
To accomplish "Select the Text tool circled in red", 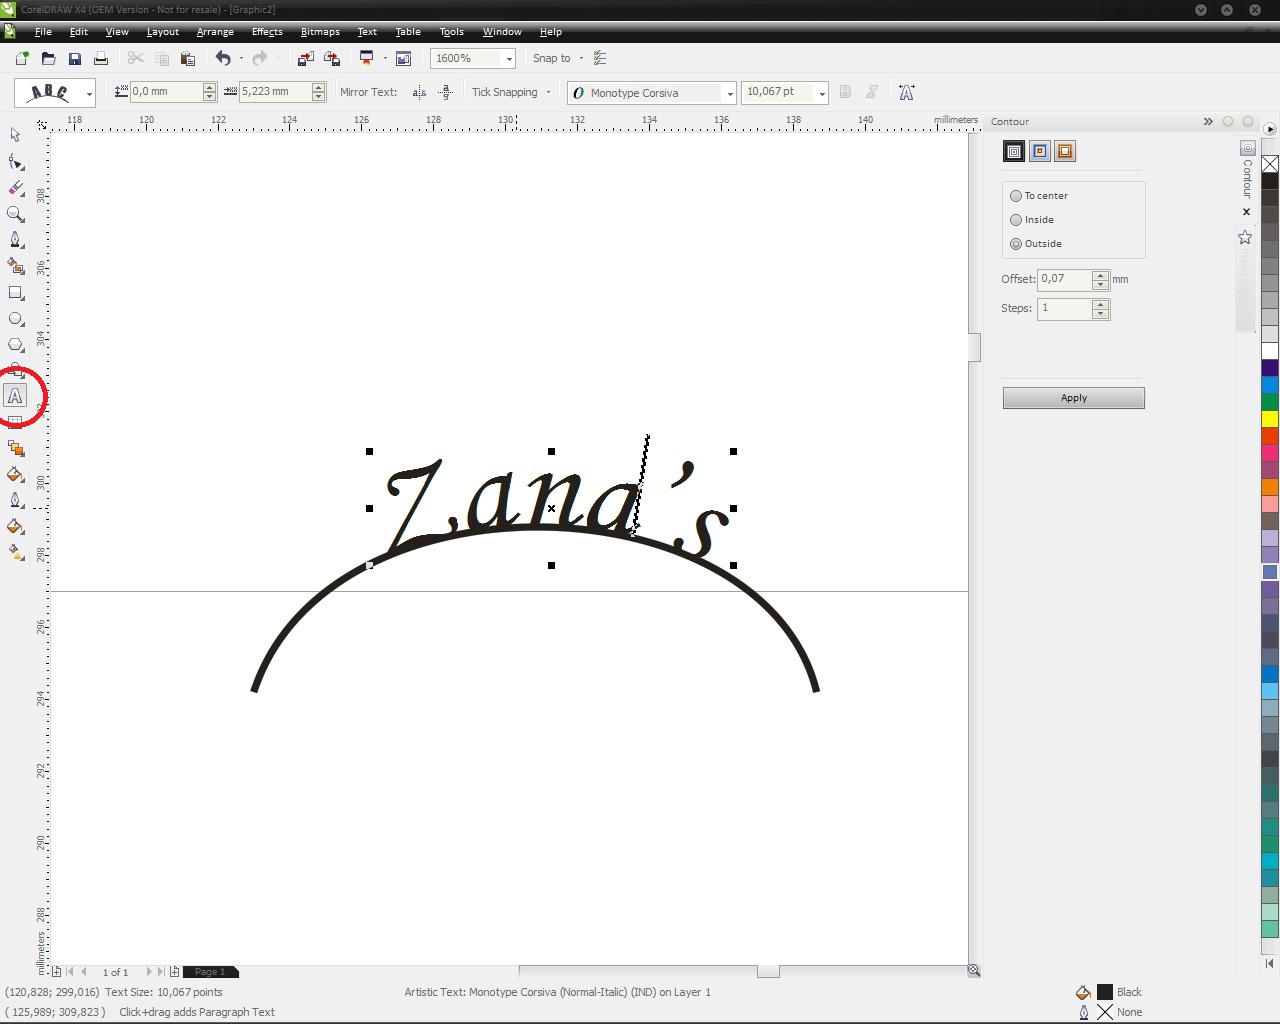I will tap(15, 396).
